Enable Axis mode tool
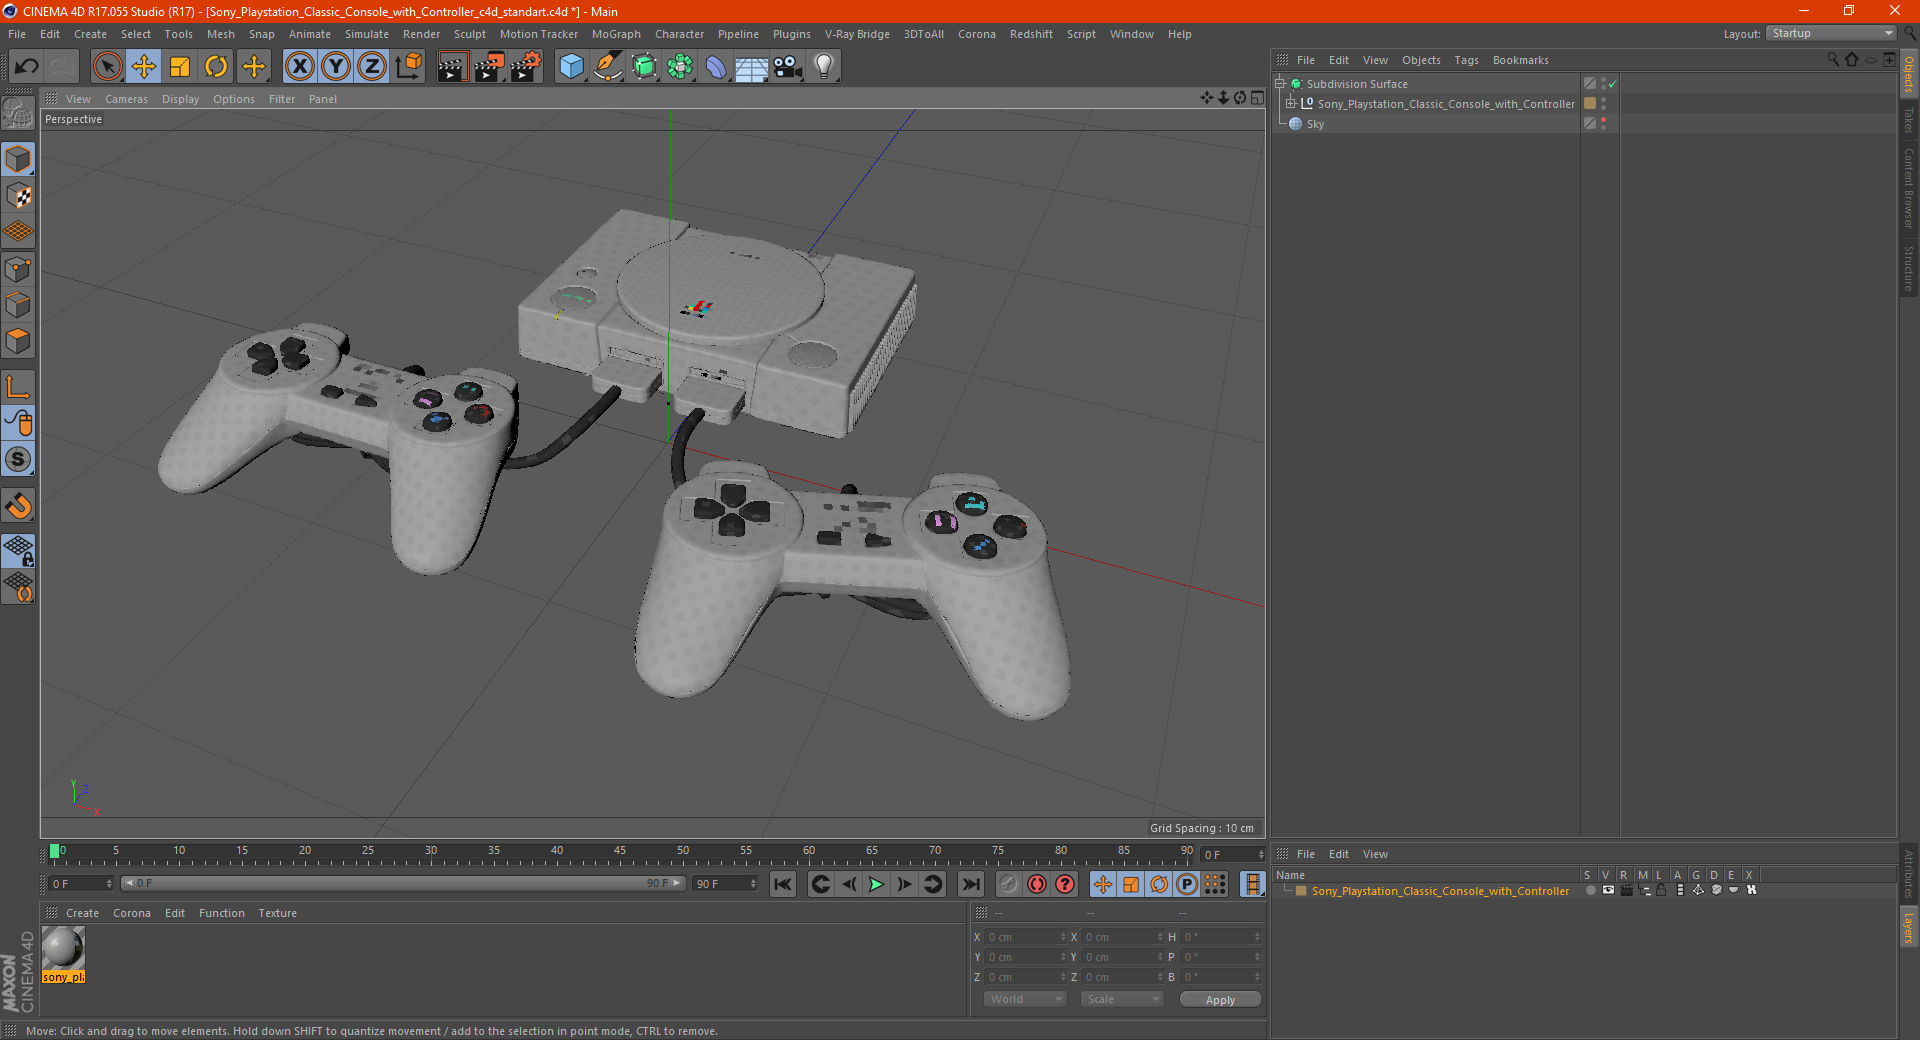The height and width of the screenshot is (1040, 1920). [18, 387]
